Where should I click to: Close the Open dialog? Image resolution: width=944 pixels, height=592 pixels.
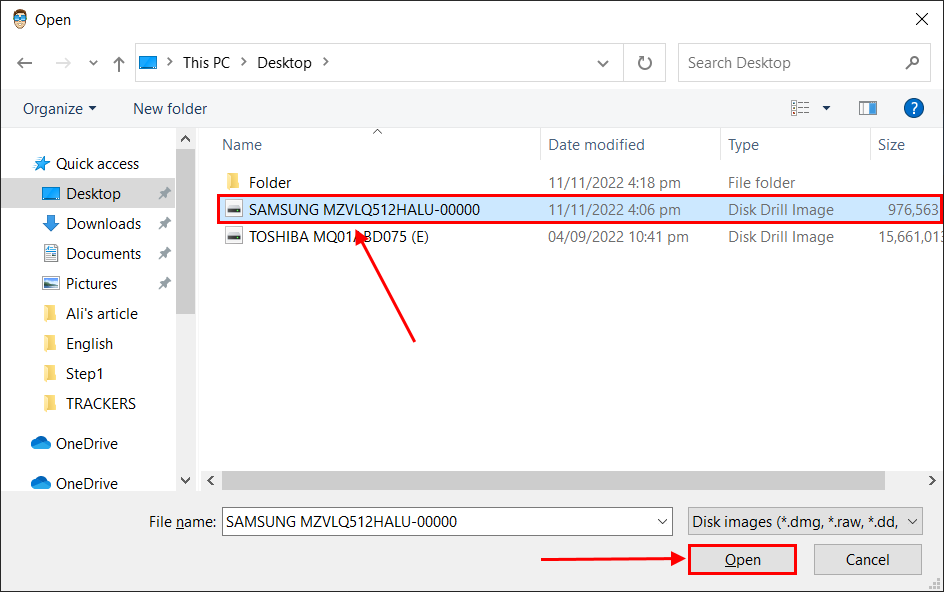922,19
